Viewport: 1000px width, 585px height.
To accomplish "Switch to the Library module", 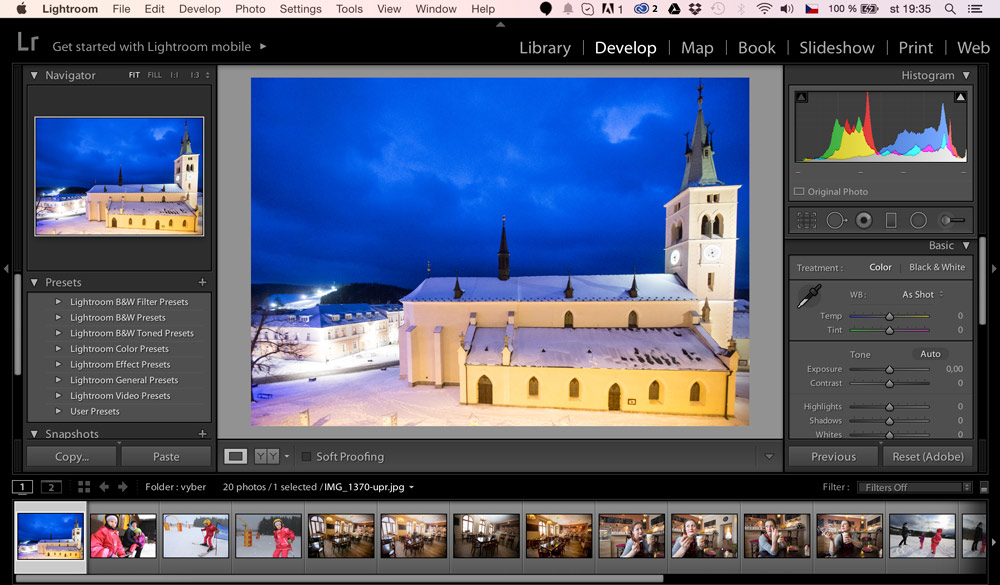I will (544, 48).
